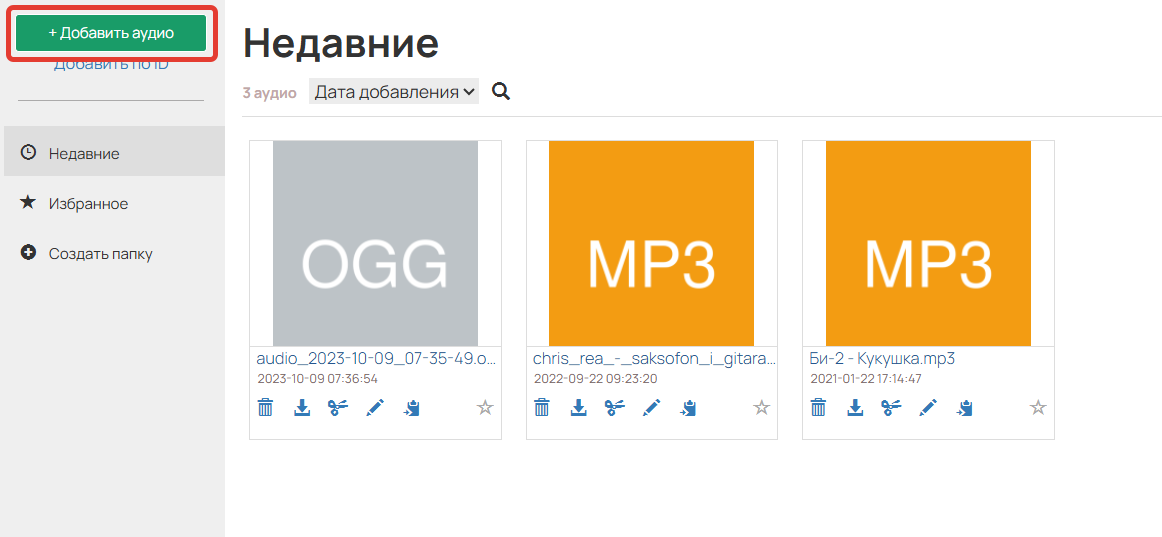Favorite Би-2 Кукушка.mp3 with star
The image size is (1162, 537).
(x=1039, y=407)
